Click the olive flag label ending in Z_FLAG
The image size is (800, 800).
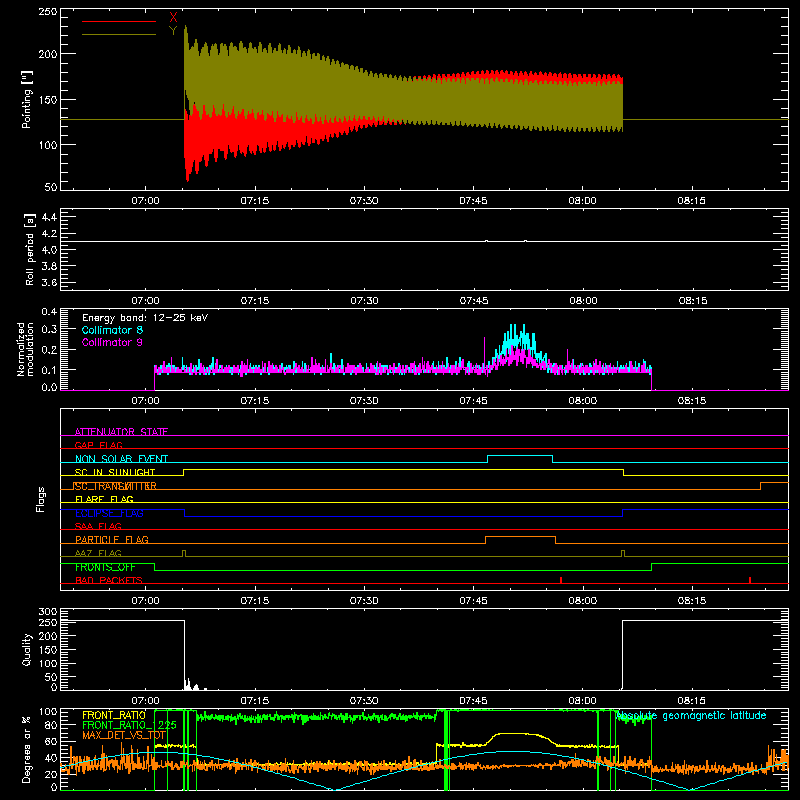pyautogui.click(x=98, y=553)
